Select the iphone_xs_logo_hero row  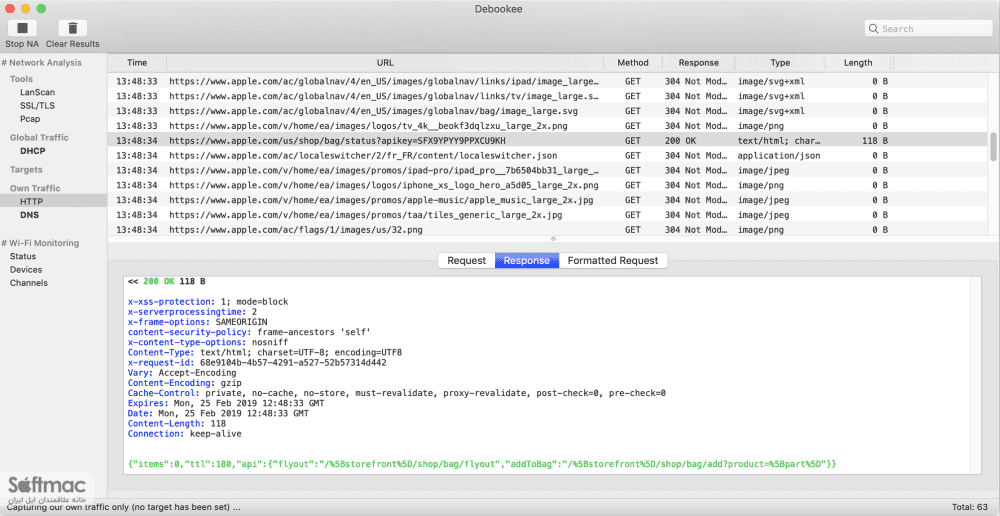[548, 185]
